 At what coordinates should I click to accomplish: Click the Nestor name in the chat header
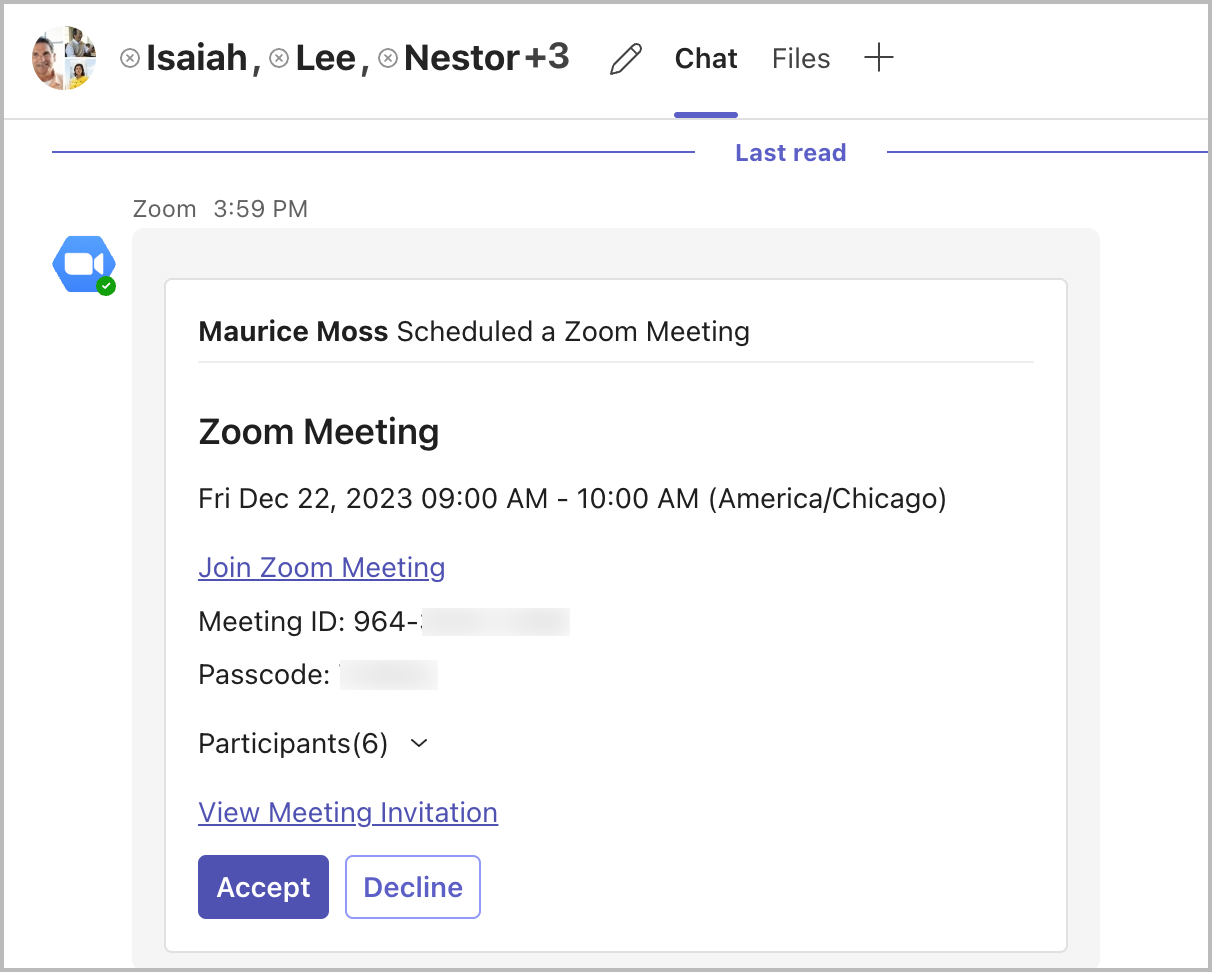click(x=462, y=58)
